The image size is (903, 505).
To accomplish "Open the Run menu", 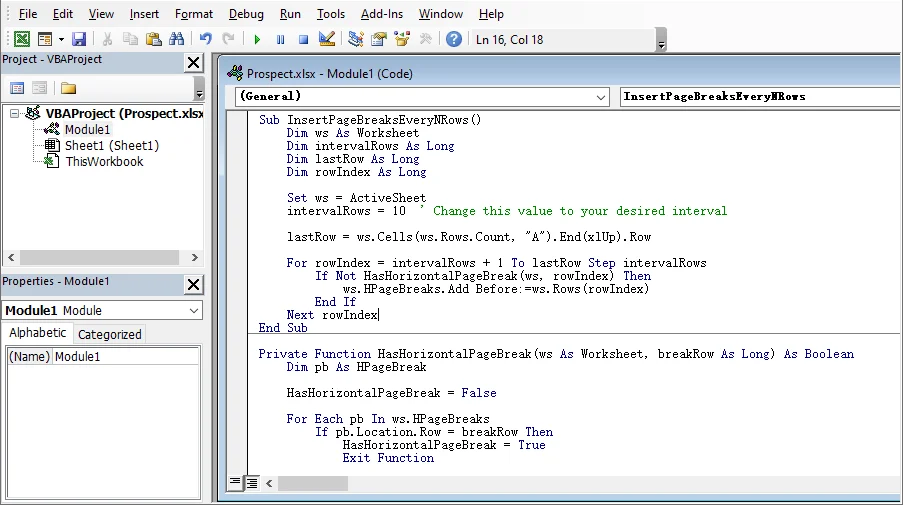I will (290, 14).
